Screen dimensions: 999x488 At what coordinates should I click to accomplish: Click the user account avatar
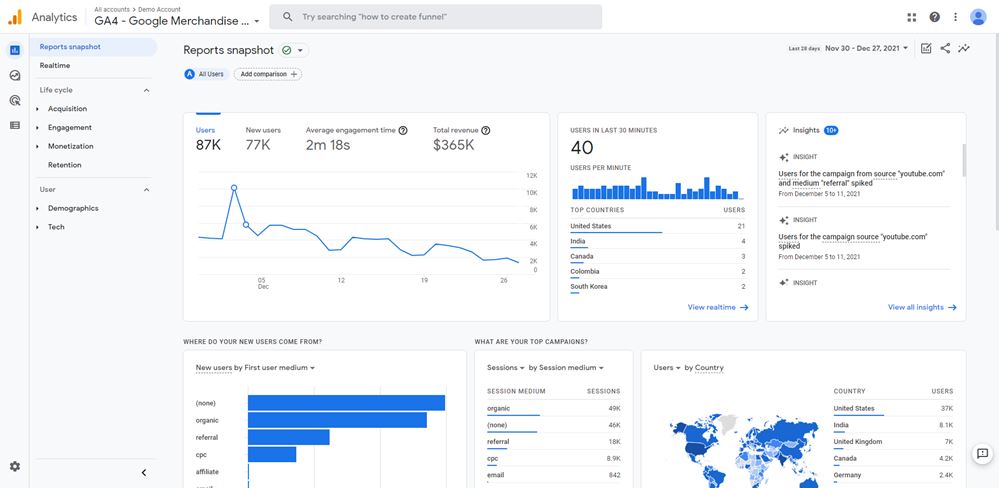pyautogui.click(x=978, y=17)
